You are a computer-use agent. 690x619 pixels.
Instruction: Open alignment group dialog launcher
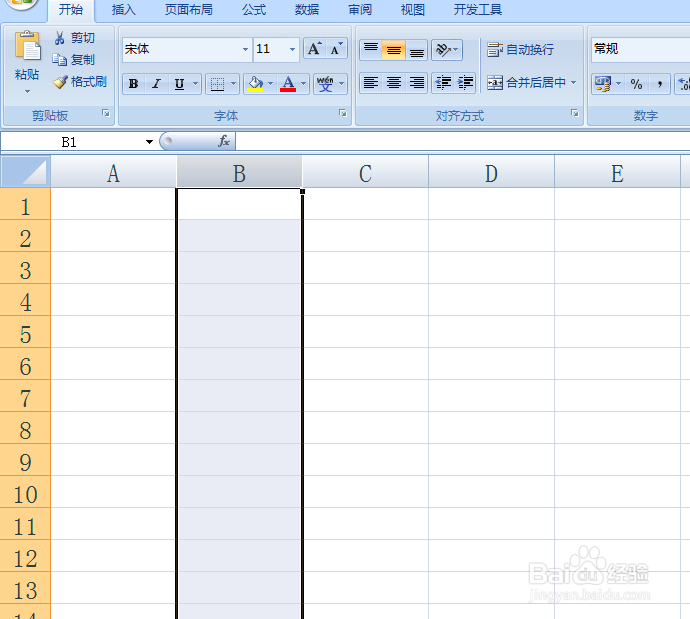[x=575, y=113]
